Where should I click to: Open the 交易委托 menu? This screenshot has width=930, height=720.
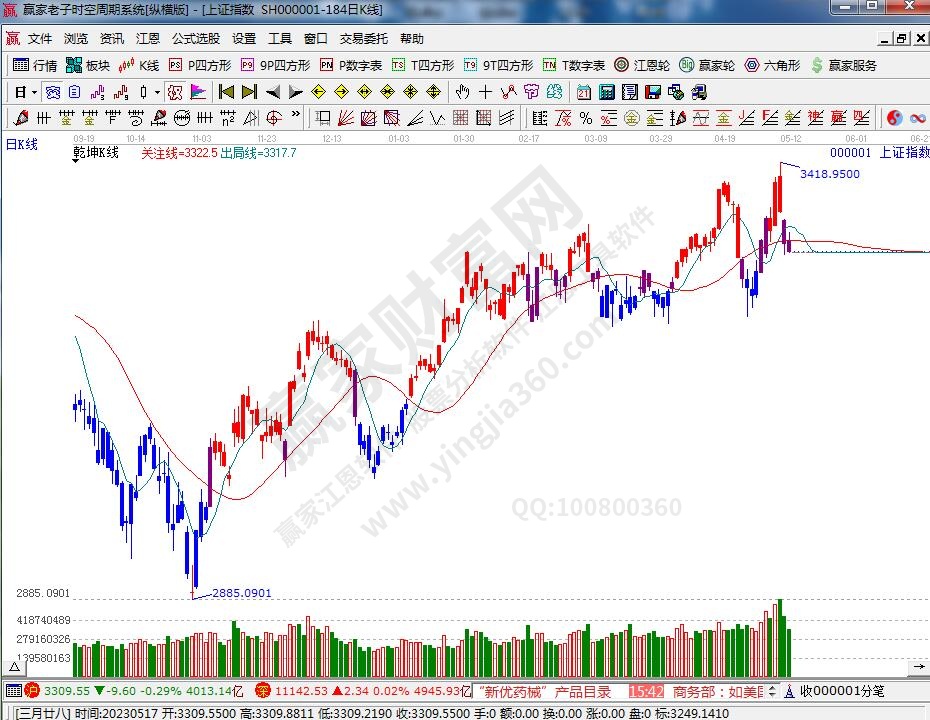click(364, 39)
